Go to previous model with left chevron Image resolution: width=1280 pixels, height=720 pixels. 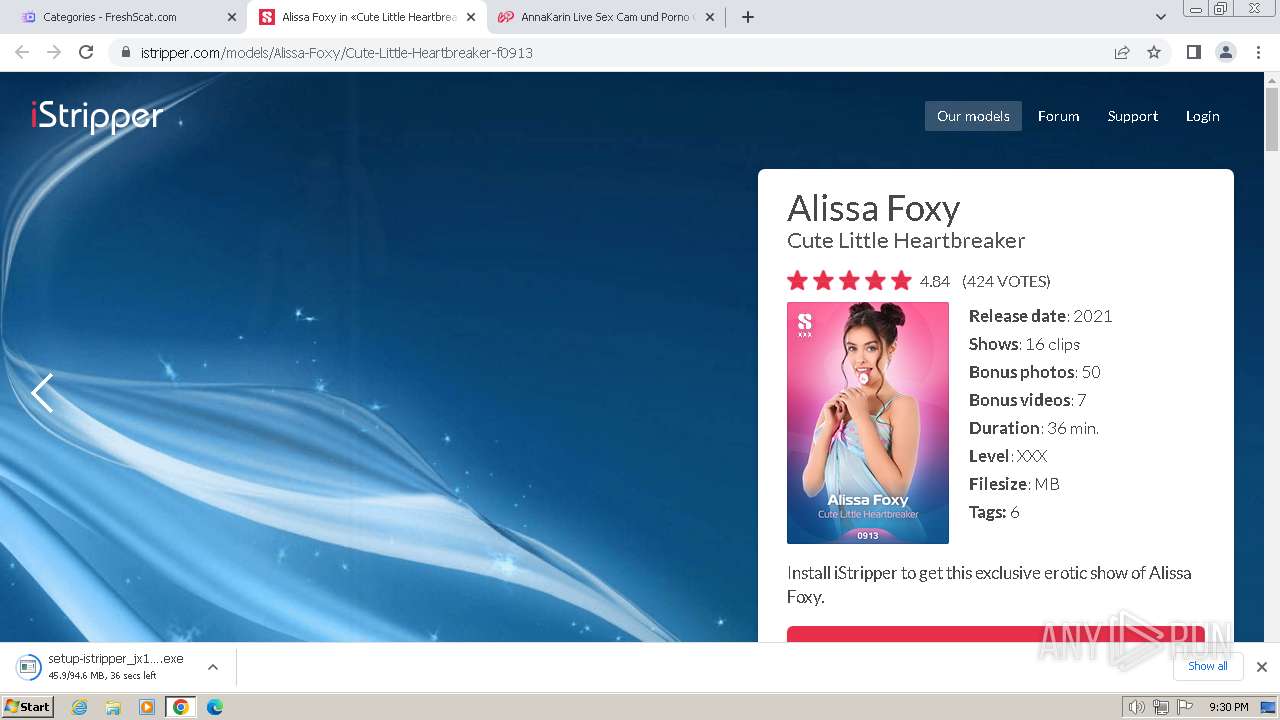click(42, 393)
